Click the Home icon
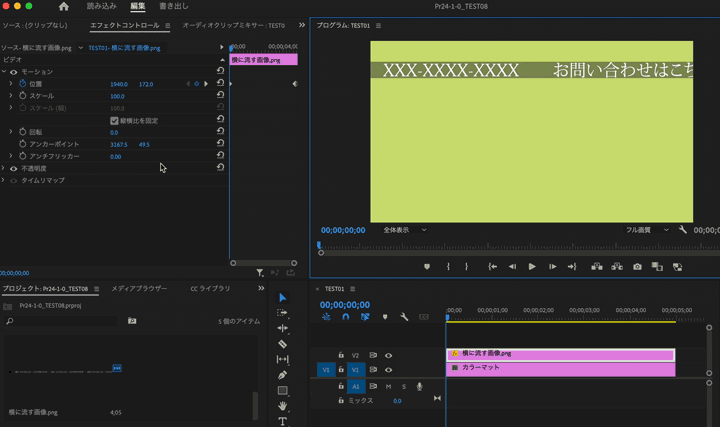This screenshot has height=427, width=720. 64,6
